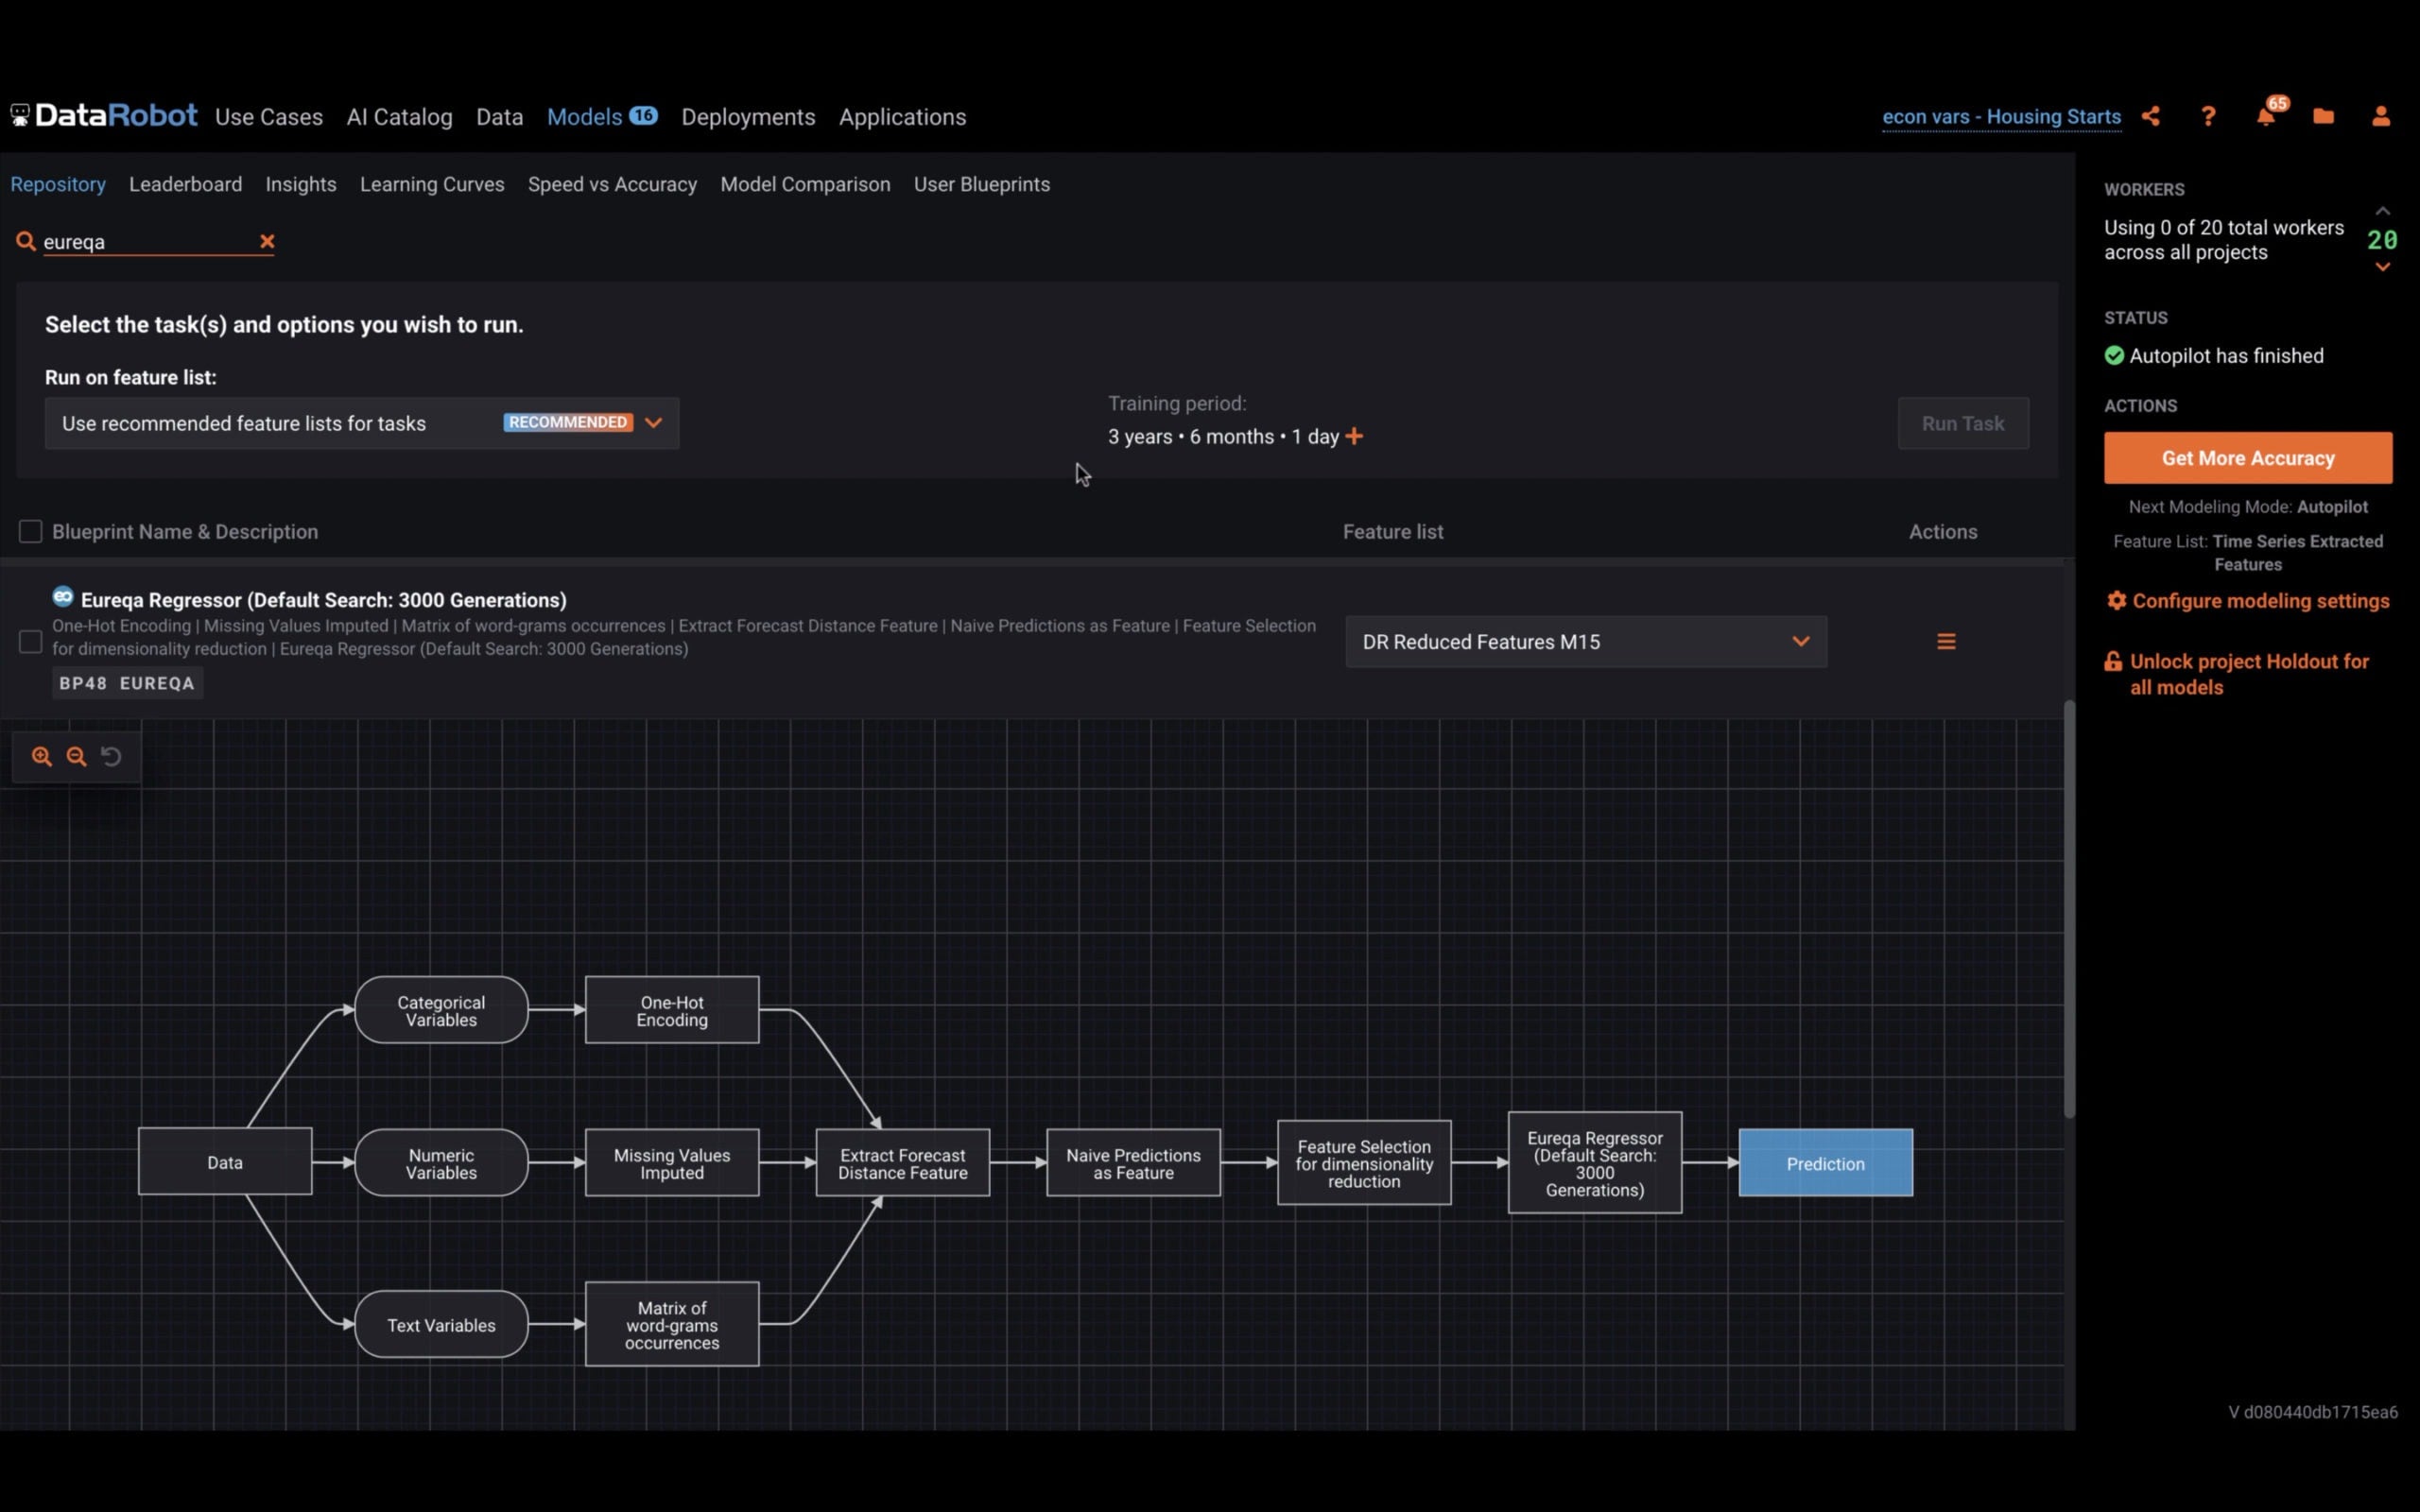
Task: Click the EUREQA tag
Action: click(x=157, y=683)
